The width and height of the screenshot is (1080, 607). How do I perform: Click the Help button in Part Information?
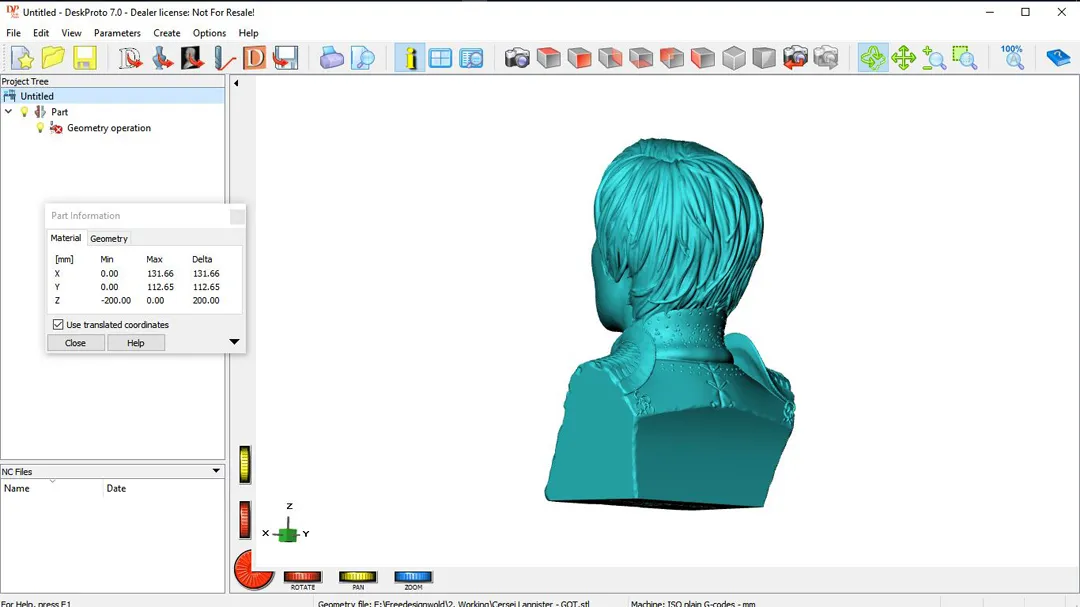(136, 343)
